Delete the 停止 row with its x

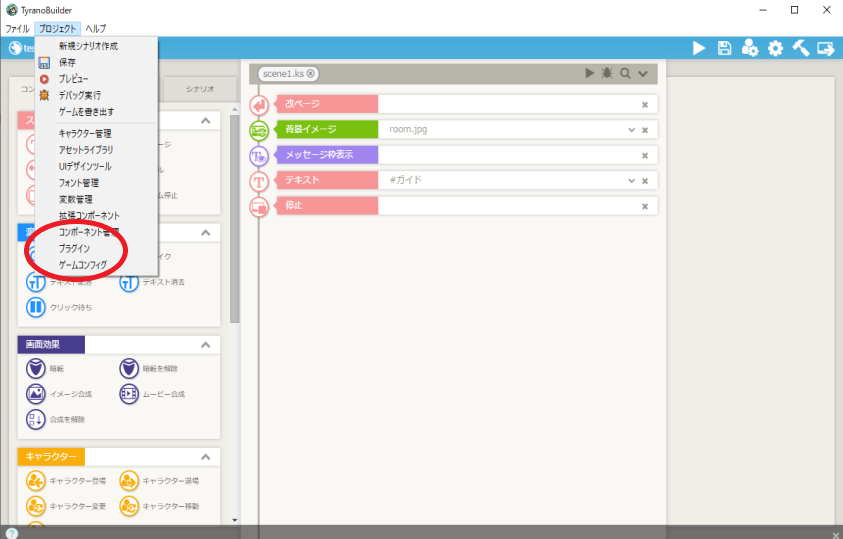(x=645, y=206)
